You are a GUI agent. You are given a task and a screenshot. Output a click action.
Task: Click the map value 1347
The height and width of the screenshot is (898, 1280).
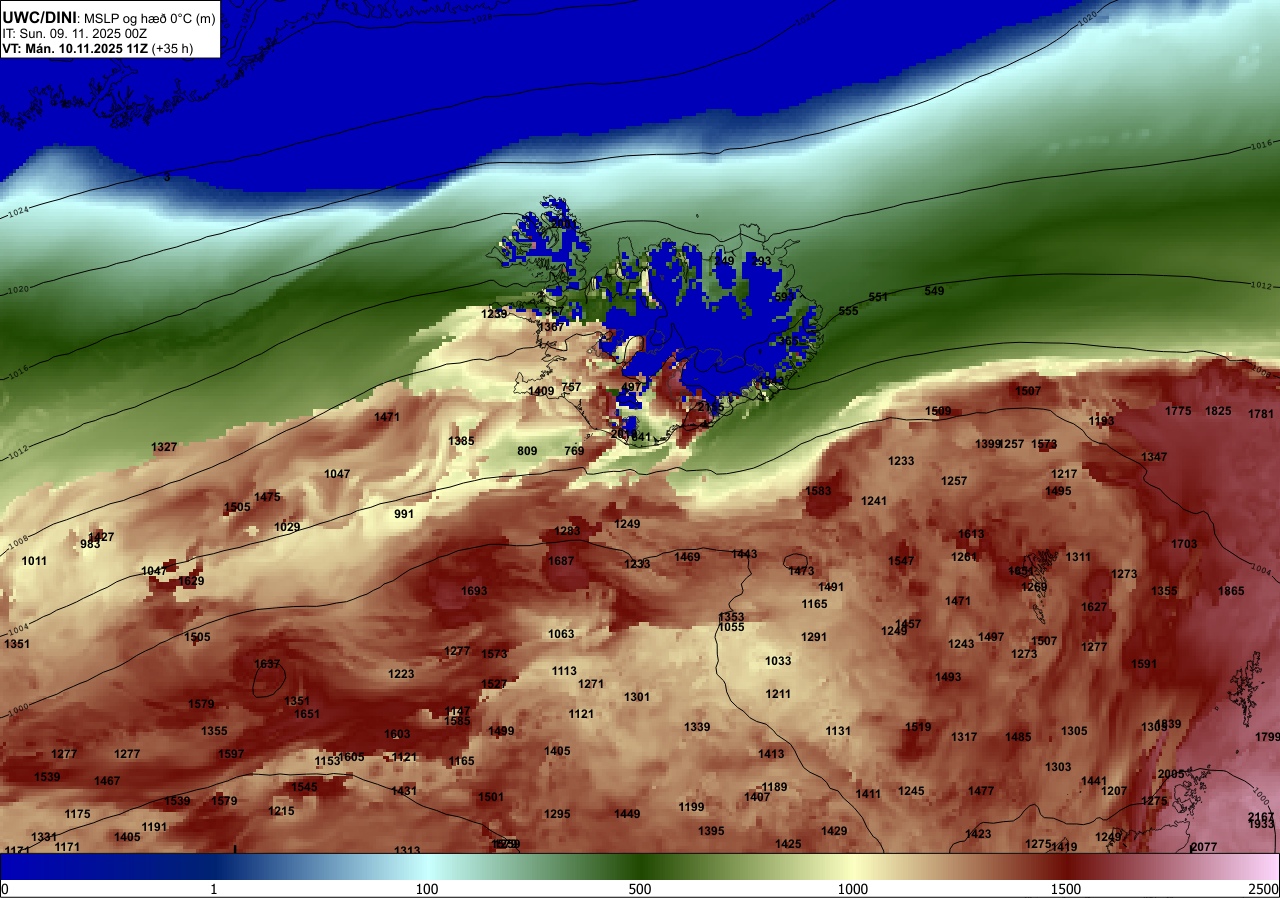point(1154,457)
